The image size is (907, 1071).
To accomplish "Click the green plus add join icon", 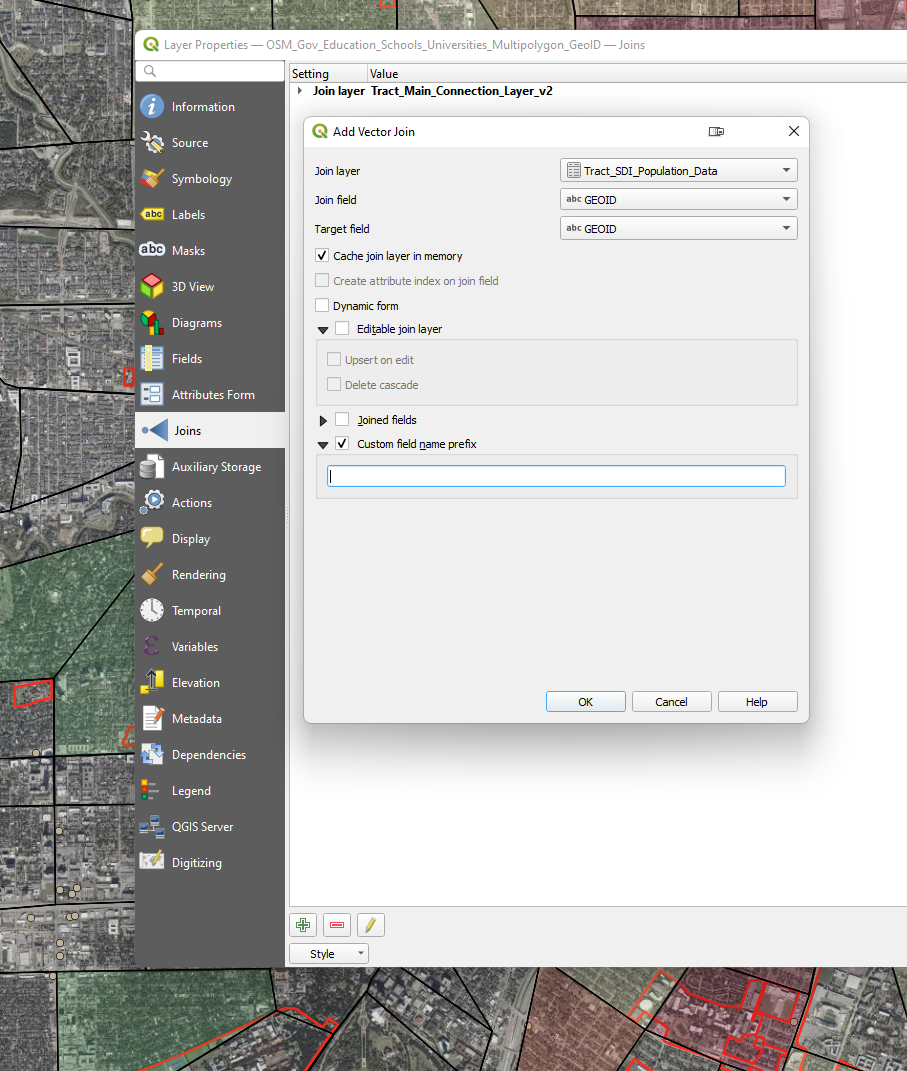I will coord(303,925).
